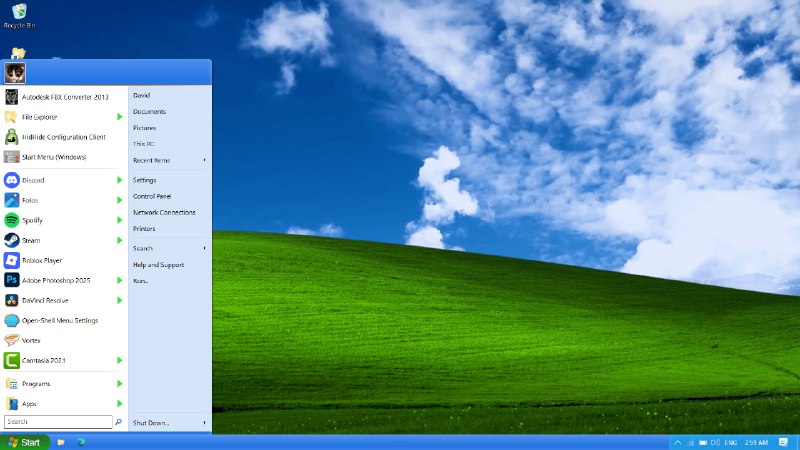Click the Camtasia 2021 green icon
The height and width of the screenshot is (450, 800).
pyautogui.click(x=11, y=360)
